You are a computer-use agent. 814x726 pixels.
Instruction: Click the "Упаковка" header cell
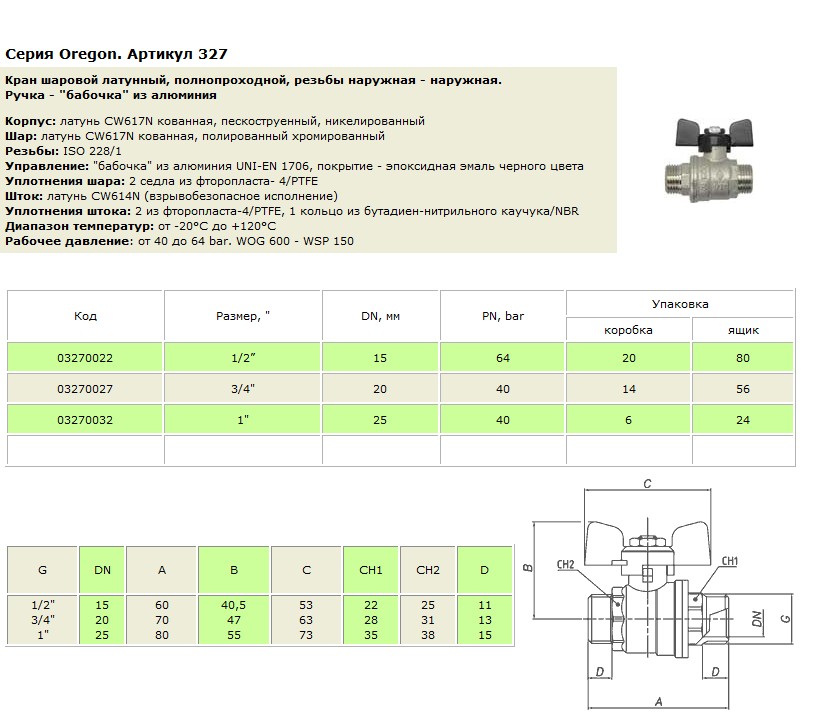pos(680,303)
